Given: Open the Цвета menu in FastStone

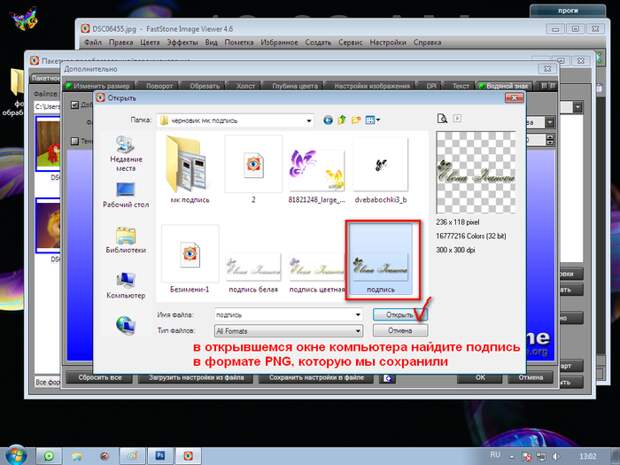Looking at the screenshot, I should tap(150, 42).
